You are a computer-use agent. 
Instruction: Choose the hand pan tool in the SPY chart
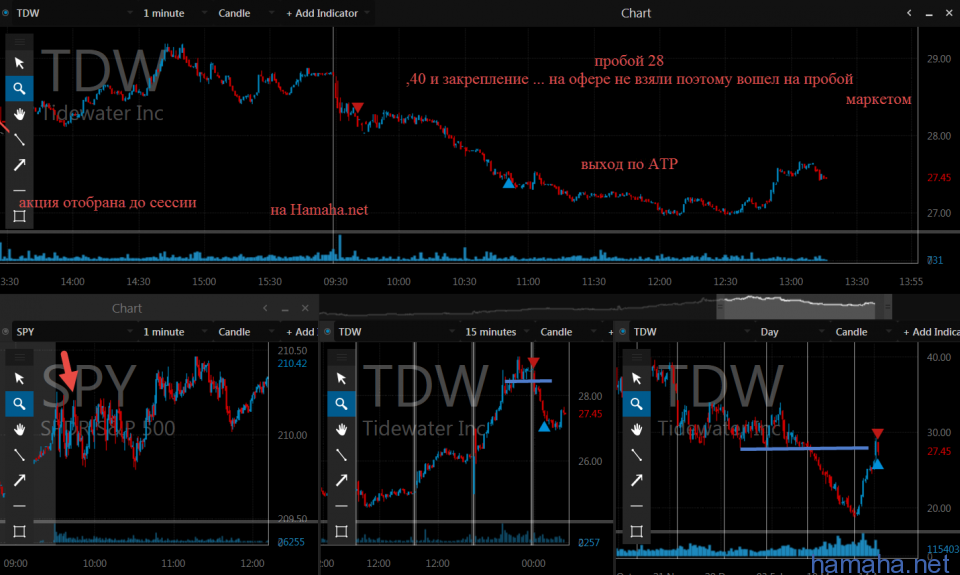(19, 429)
